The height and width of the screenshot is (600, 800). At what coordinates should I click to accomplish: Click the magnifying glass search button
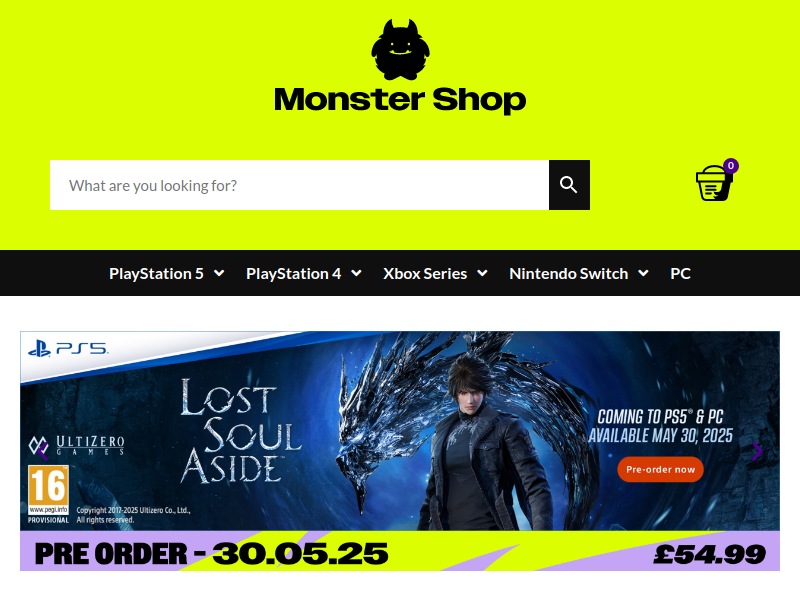(x=569, y=185)
